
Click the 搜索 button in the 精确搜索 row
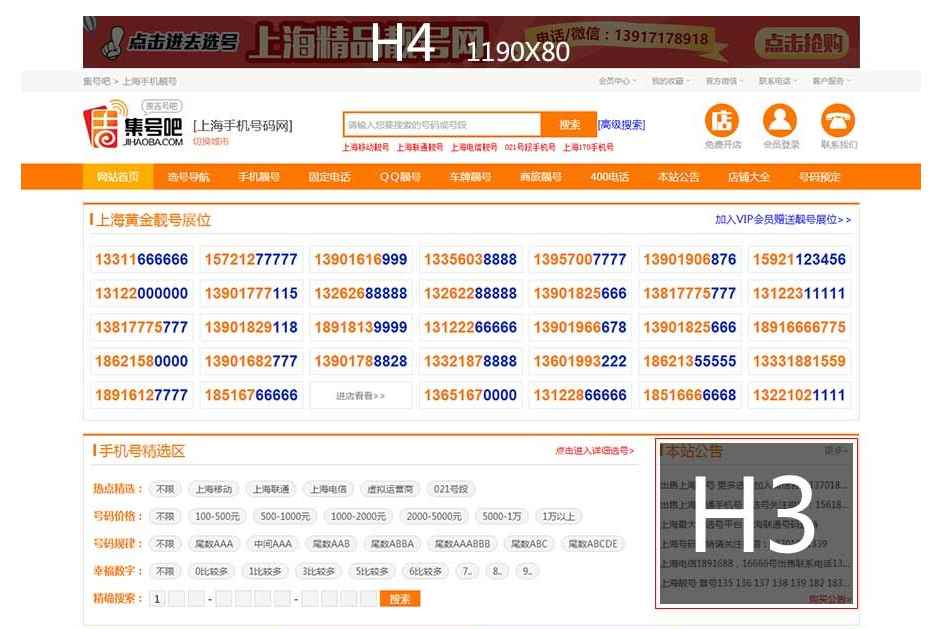[x=400, y=599]
